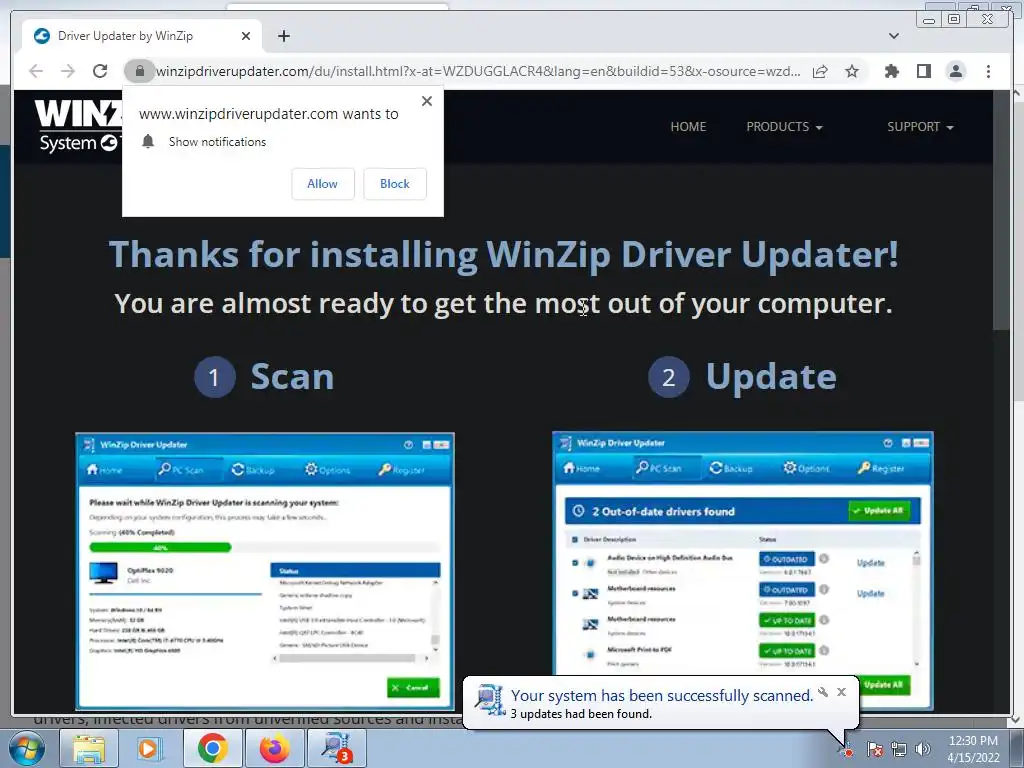Open the Extensions puzzle icon
The width and height of the screenshot is (1024, 768).
coord(891,71)
